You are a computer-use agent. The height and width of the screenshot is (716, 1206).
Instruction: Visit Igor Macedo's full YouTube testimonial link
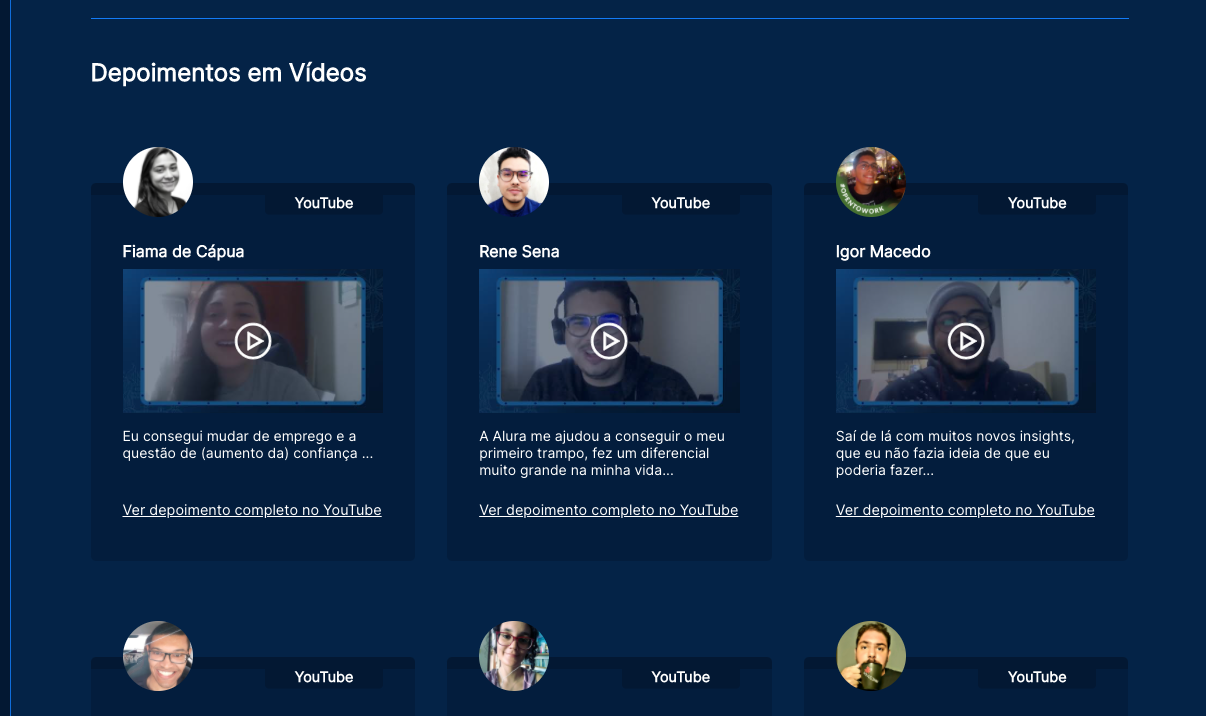click(x=965, y=510)
